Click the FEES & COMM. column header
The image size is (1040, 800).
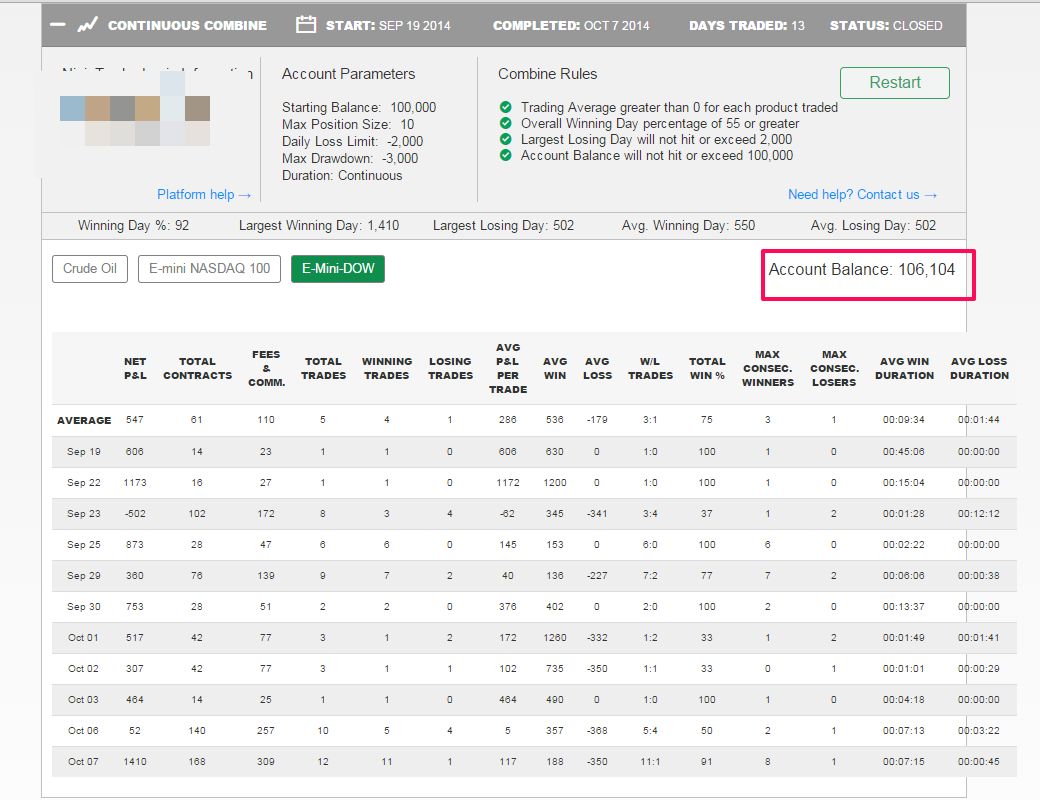[267, 368]
